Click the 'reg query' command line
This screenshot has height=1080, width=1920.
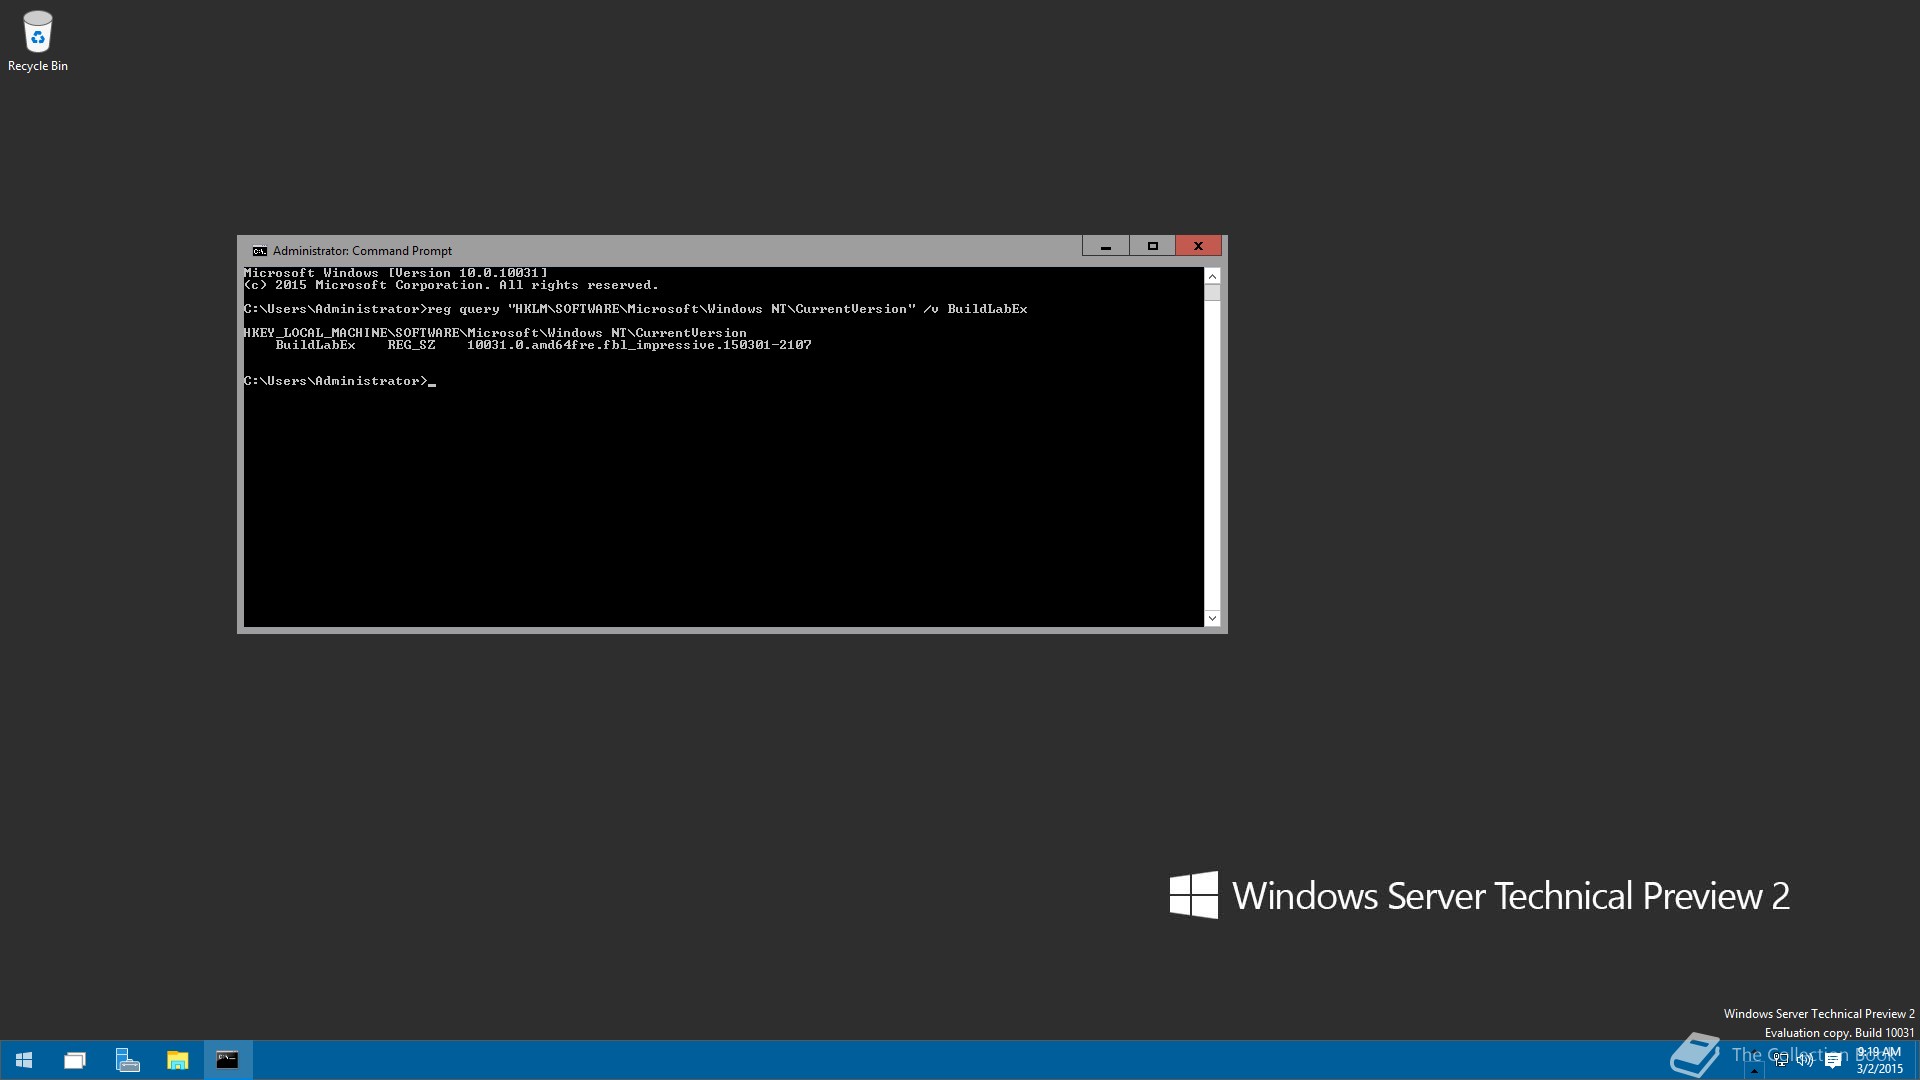click(x=635, y=309)
